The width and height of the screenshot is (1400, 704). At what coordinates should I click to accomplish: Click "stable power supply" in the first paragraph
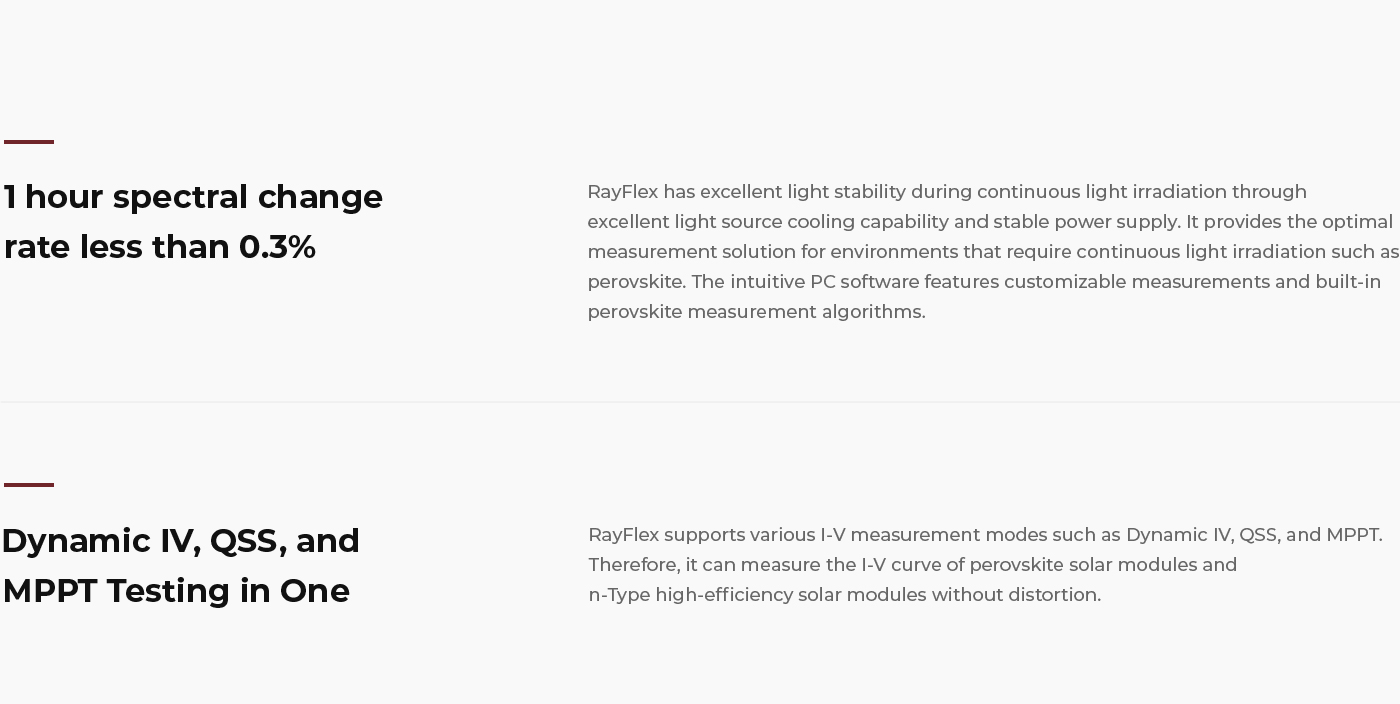[x=1086, y=222]
